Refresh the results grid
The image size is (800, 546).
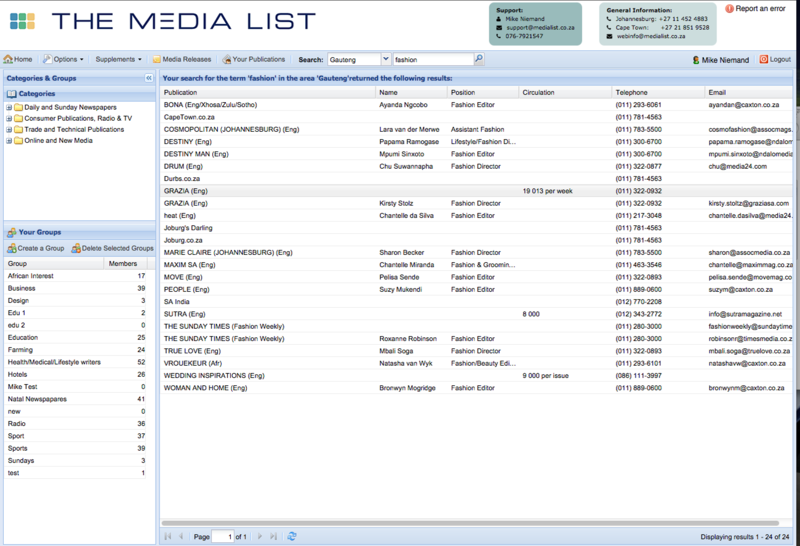pos(292,536)
